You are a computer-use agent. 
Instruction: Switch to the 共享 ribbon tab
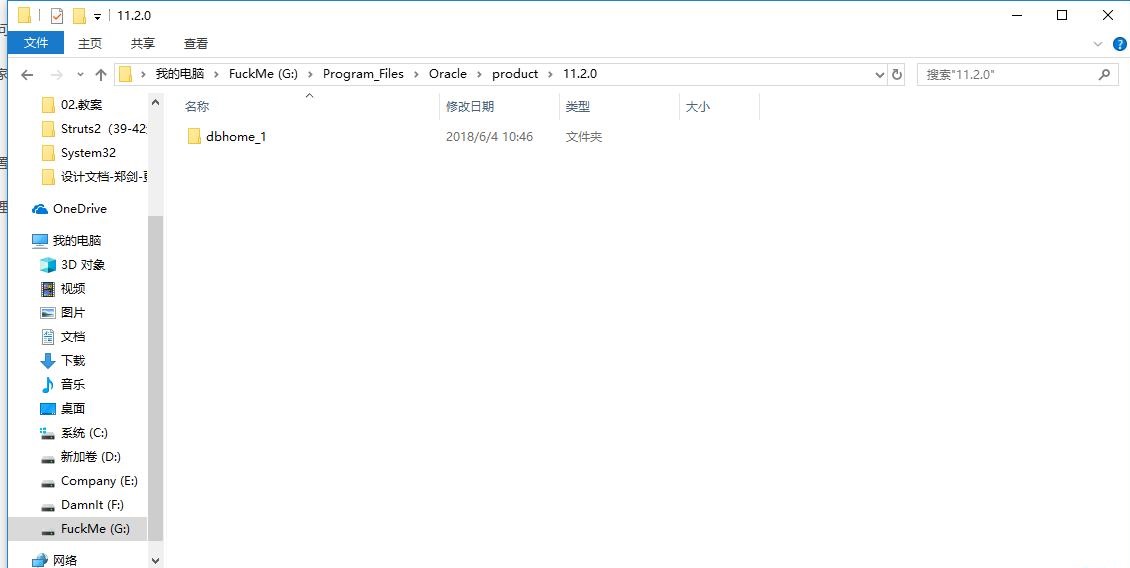tap(143, 43)
